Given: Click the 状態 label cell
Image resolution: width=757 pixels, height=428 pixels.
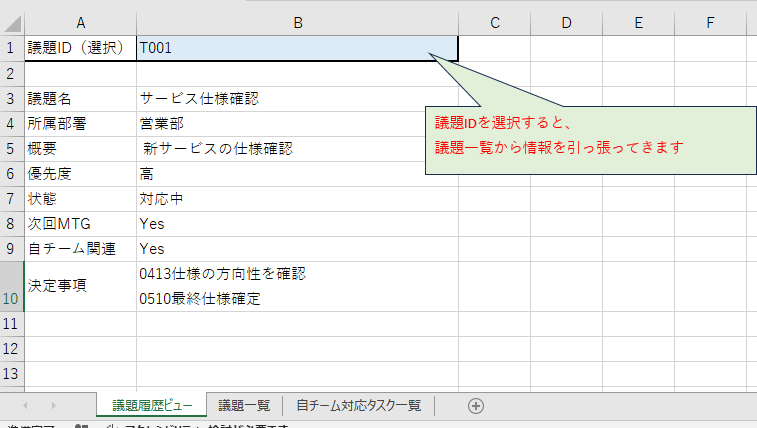Looking at the screenshot, I should (x=81, y=199).
